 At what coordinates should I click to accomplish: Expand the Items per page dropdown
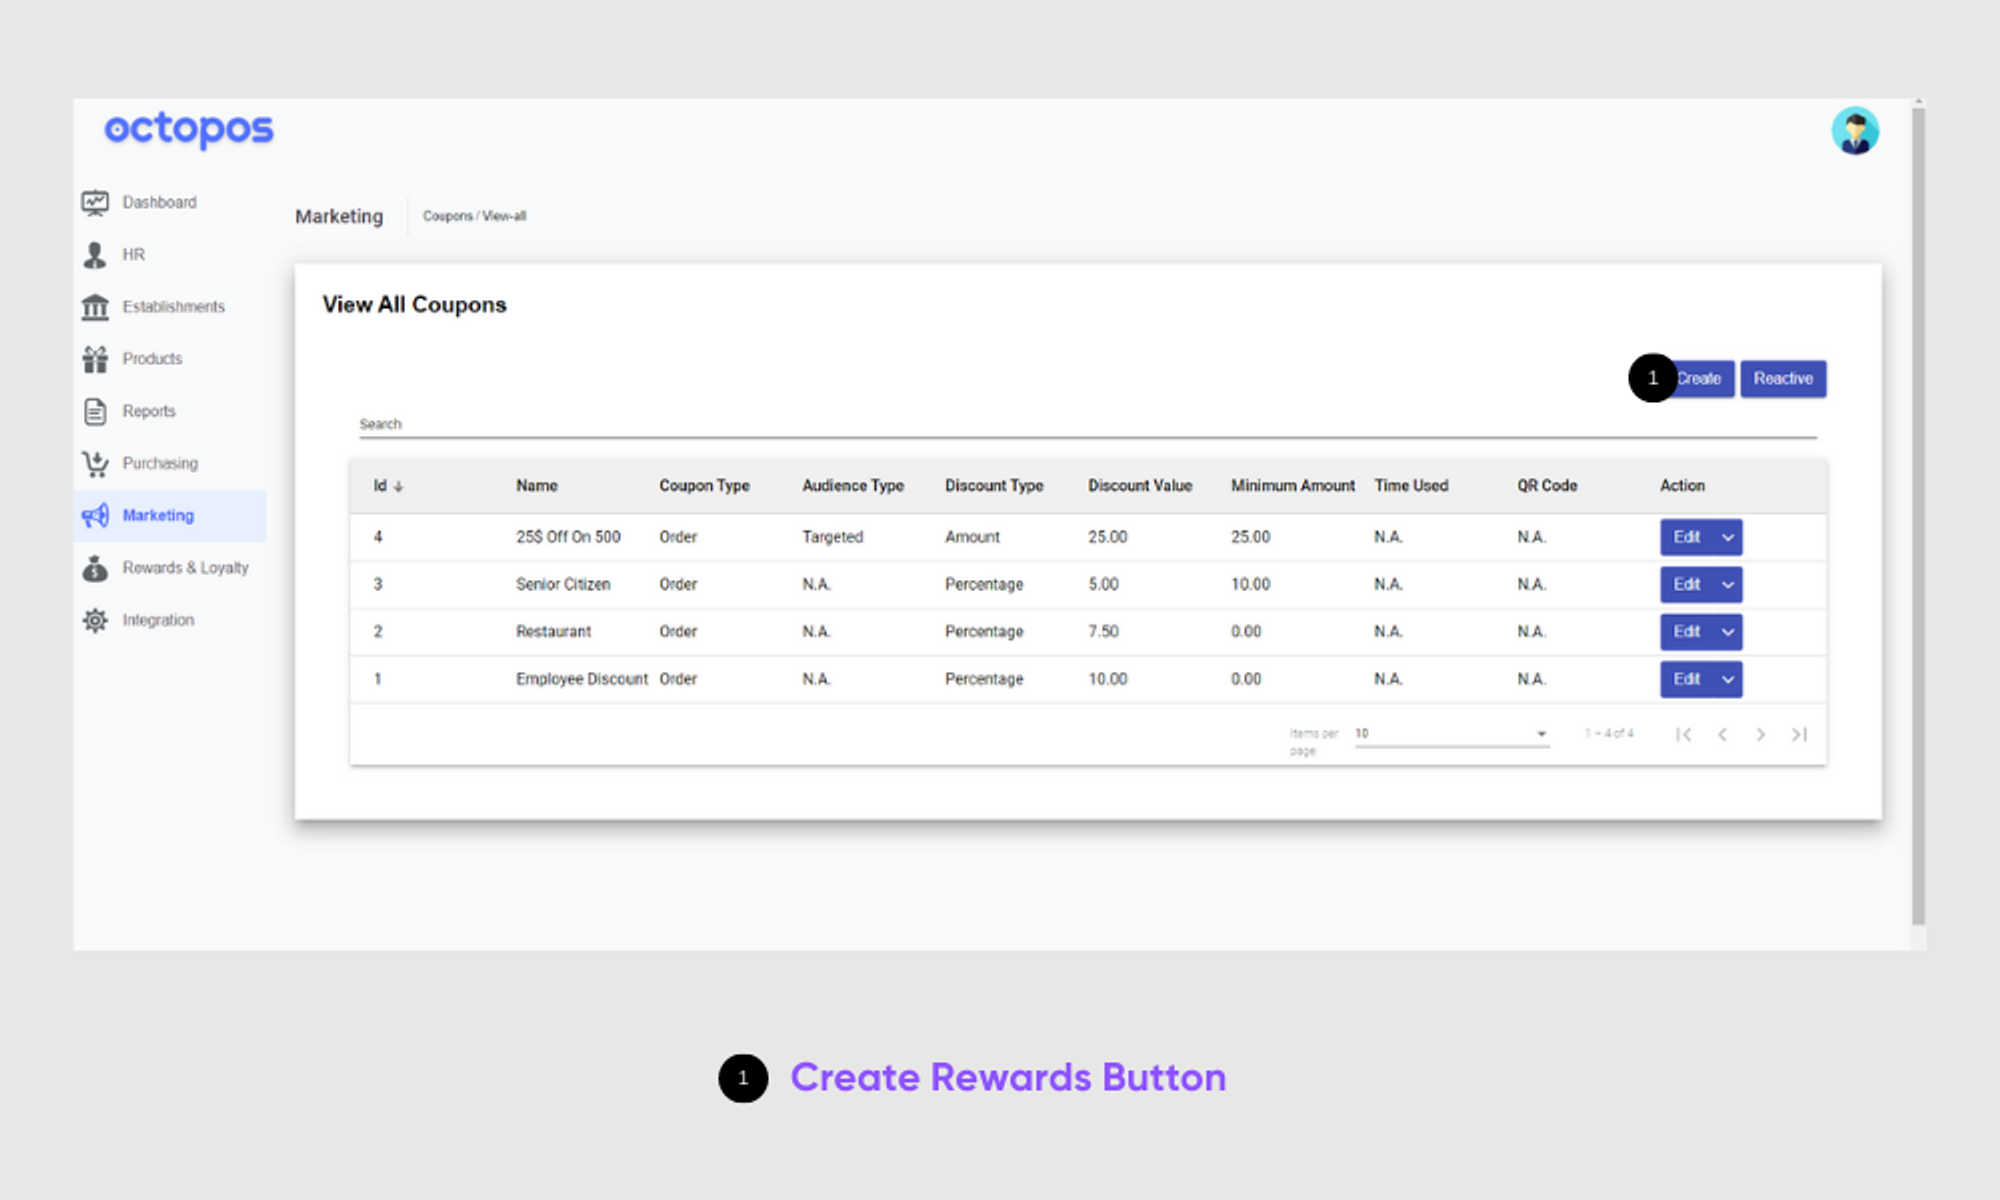1539,733
